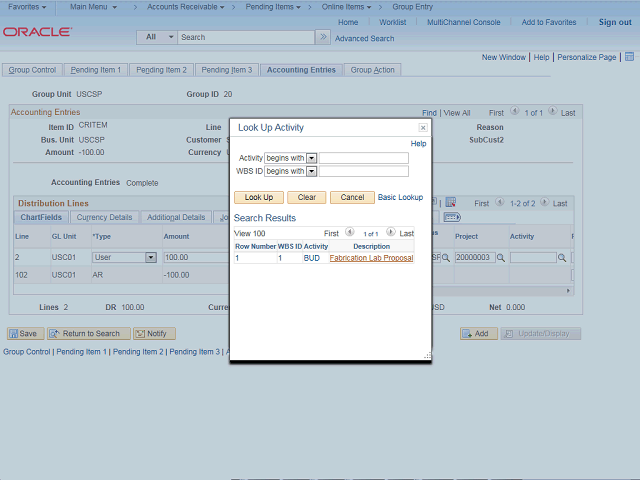Image resolution: width=640 pixels, height=480 pixels.
Task: Expand Online Items breadcrumb menu
Action: click(346, 7)
